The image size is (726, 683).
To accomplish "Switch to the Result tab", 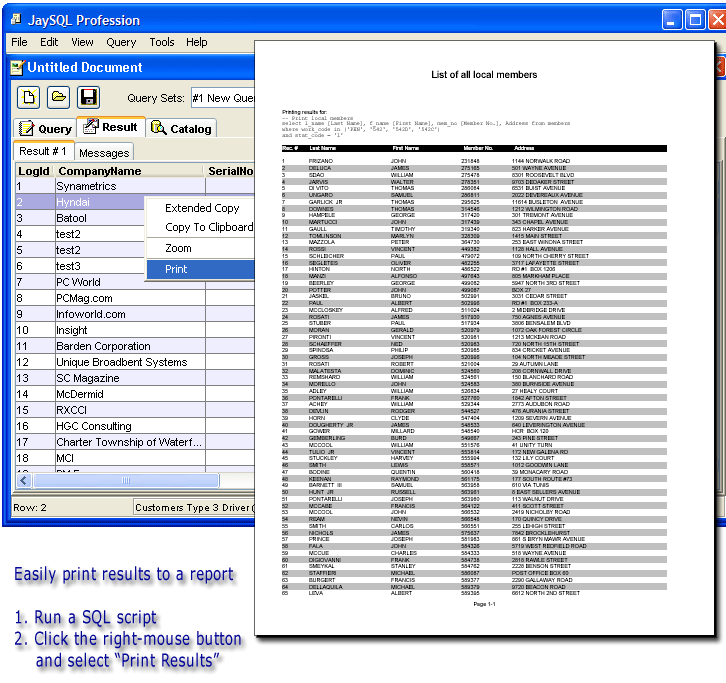I will coord(111,127).
